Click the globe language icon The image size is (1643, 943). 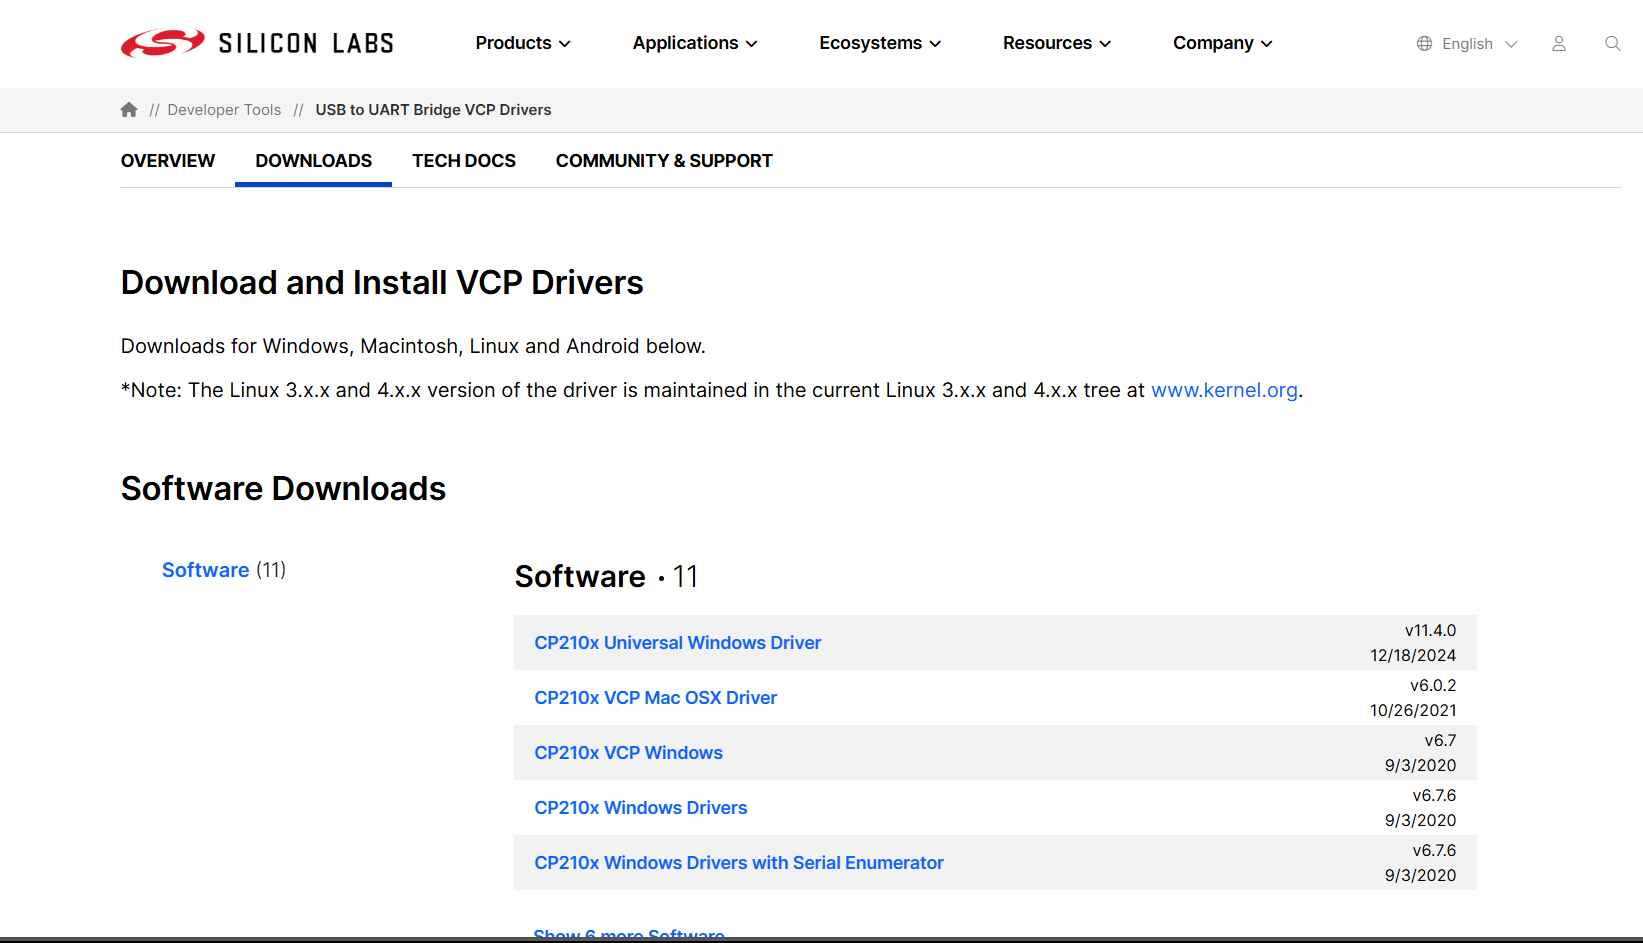coord(1424,44)
